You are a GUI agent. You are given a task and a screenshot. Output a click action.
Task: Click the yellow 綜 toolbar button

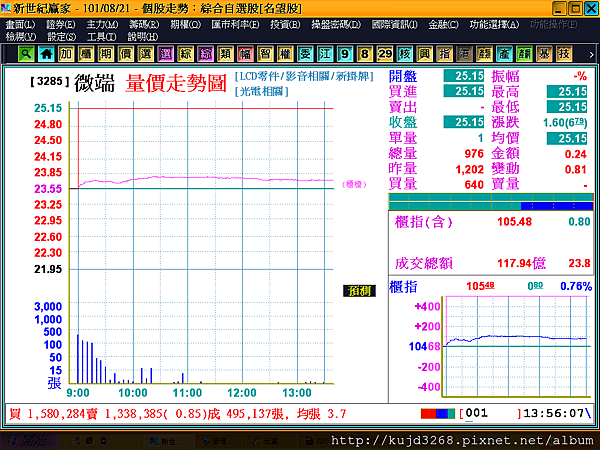point(186,54)
